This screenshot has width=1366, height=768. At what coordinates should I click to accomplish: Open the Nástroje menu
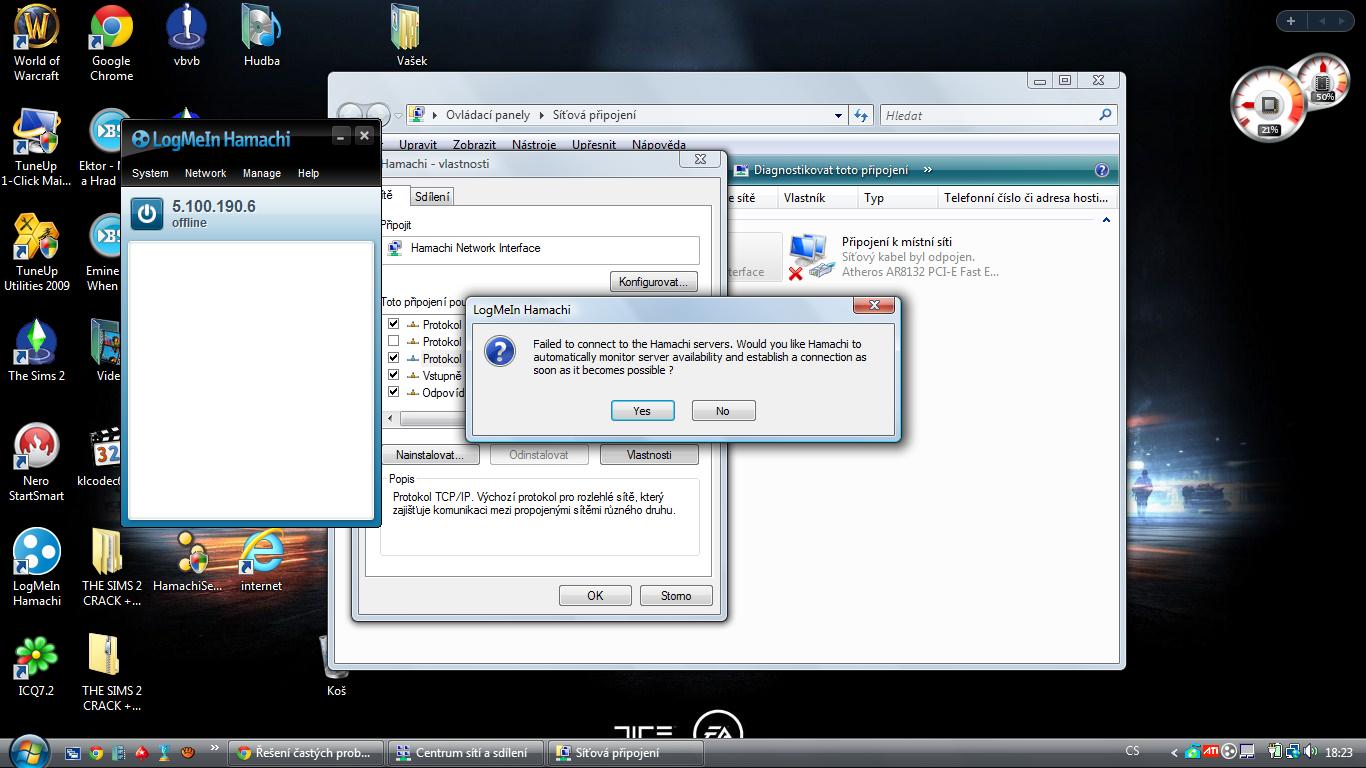534,145
